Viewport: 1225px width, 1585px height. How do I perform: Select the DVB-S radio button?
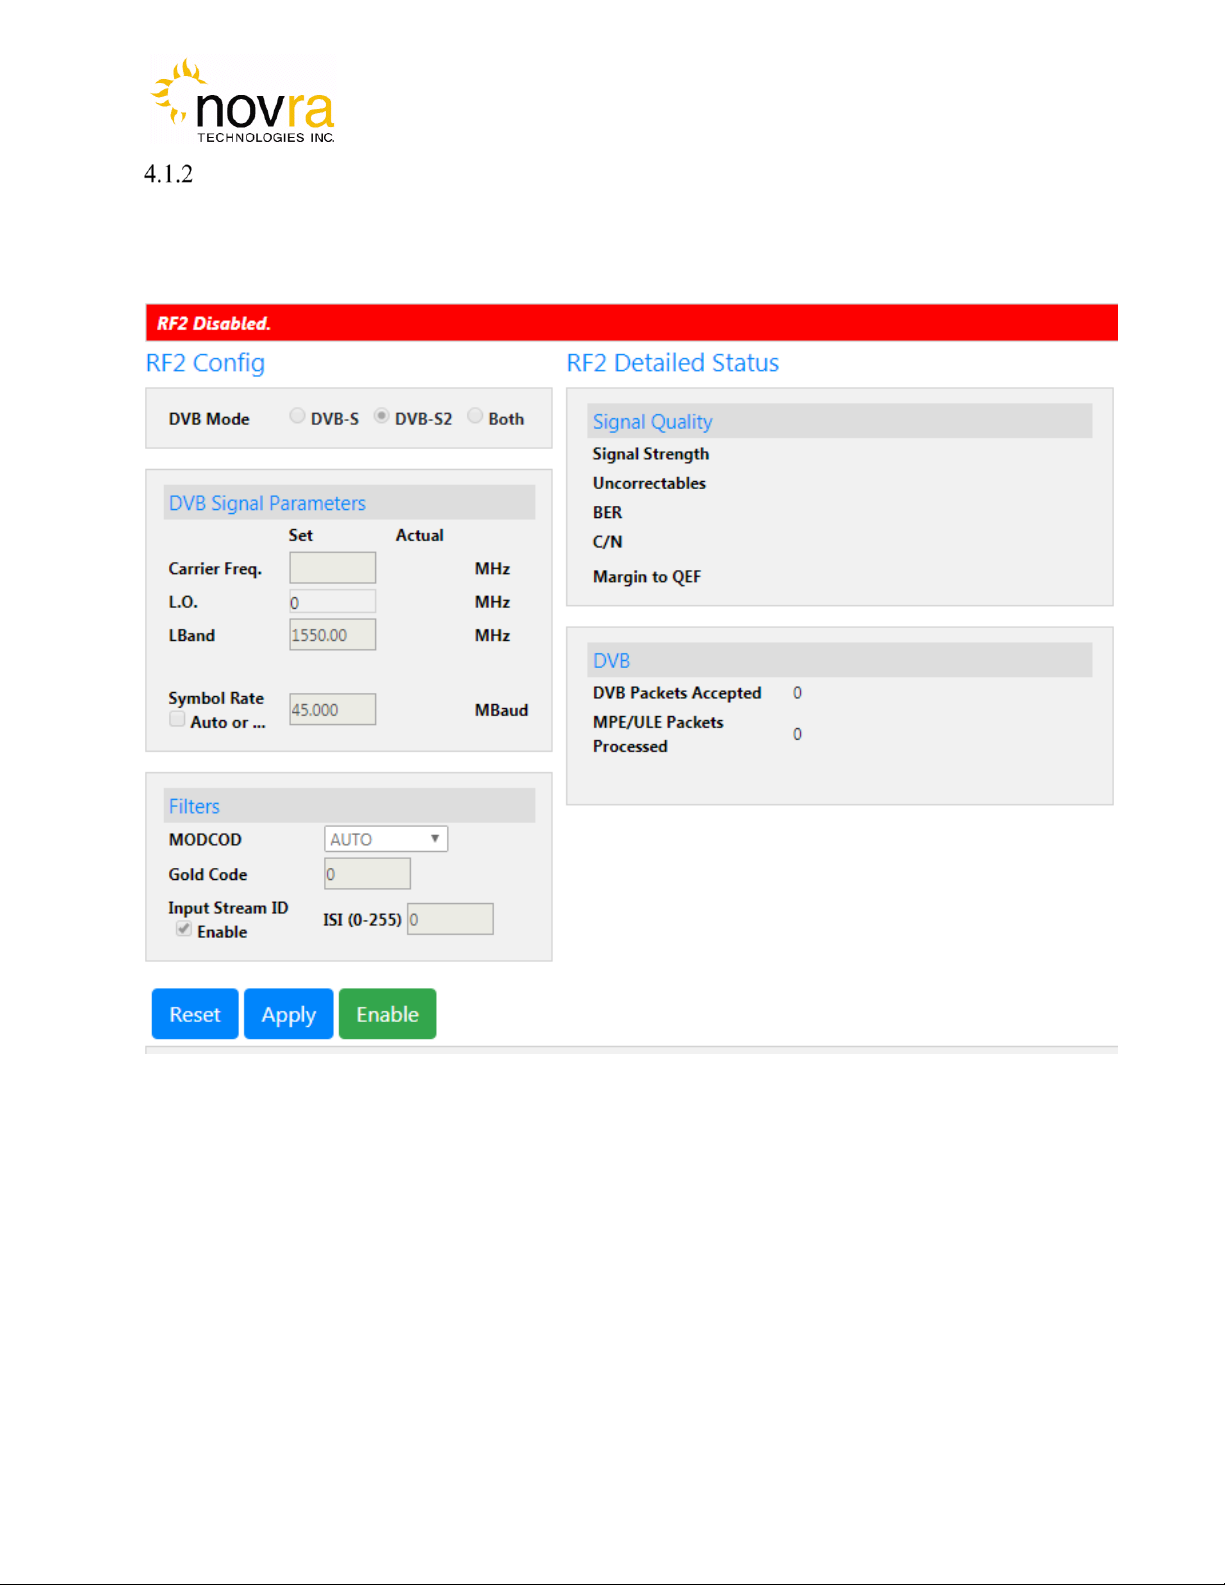click(x=297, y=416)
